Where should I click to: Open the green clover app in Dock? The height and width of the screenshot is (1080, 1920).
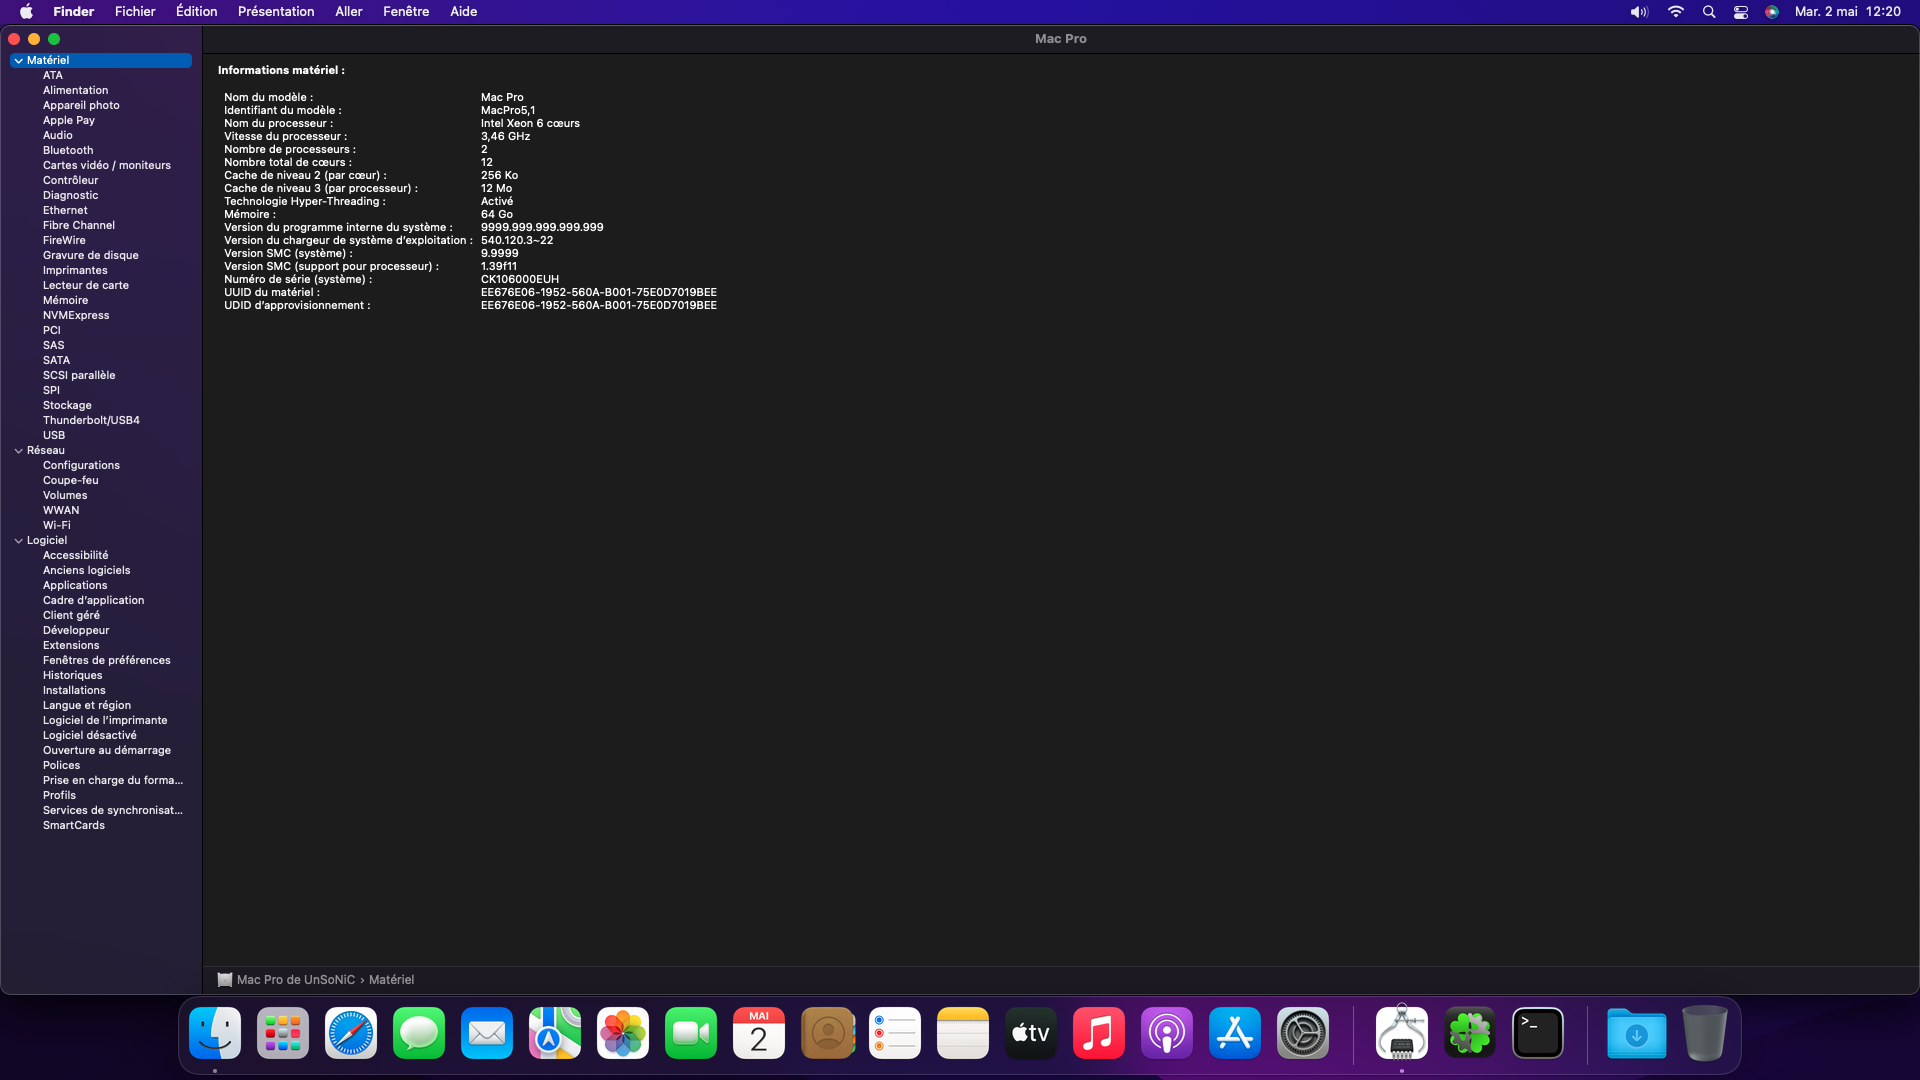1470,1033
